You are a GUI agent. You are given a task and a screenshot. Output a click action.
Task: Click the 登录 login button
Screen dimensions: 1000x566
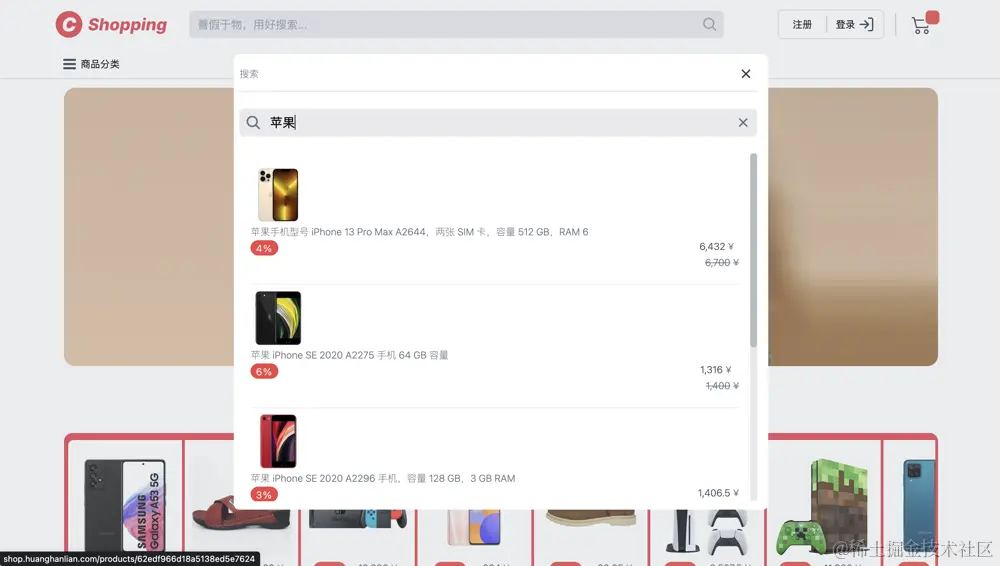click(x=855, y=24)
